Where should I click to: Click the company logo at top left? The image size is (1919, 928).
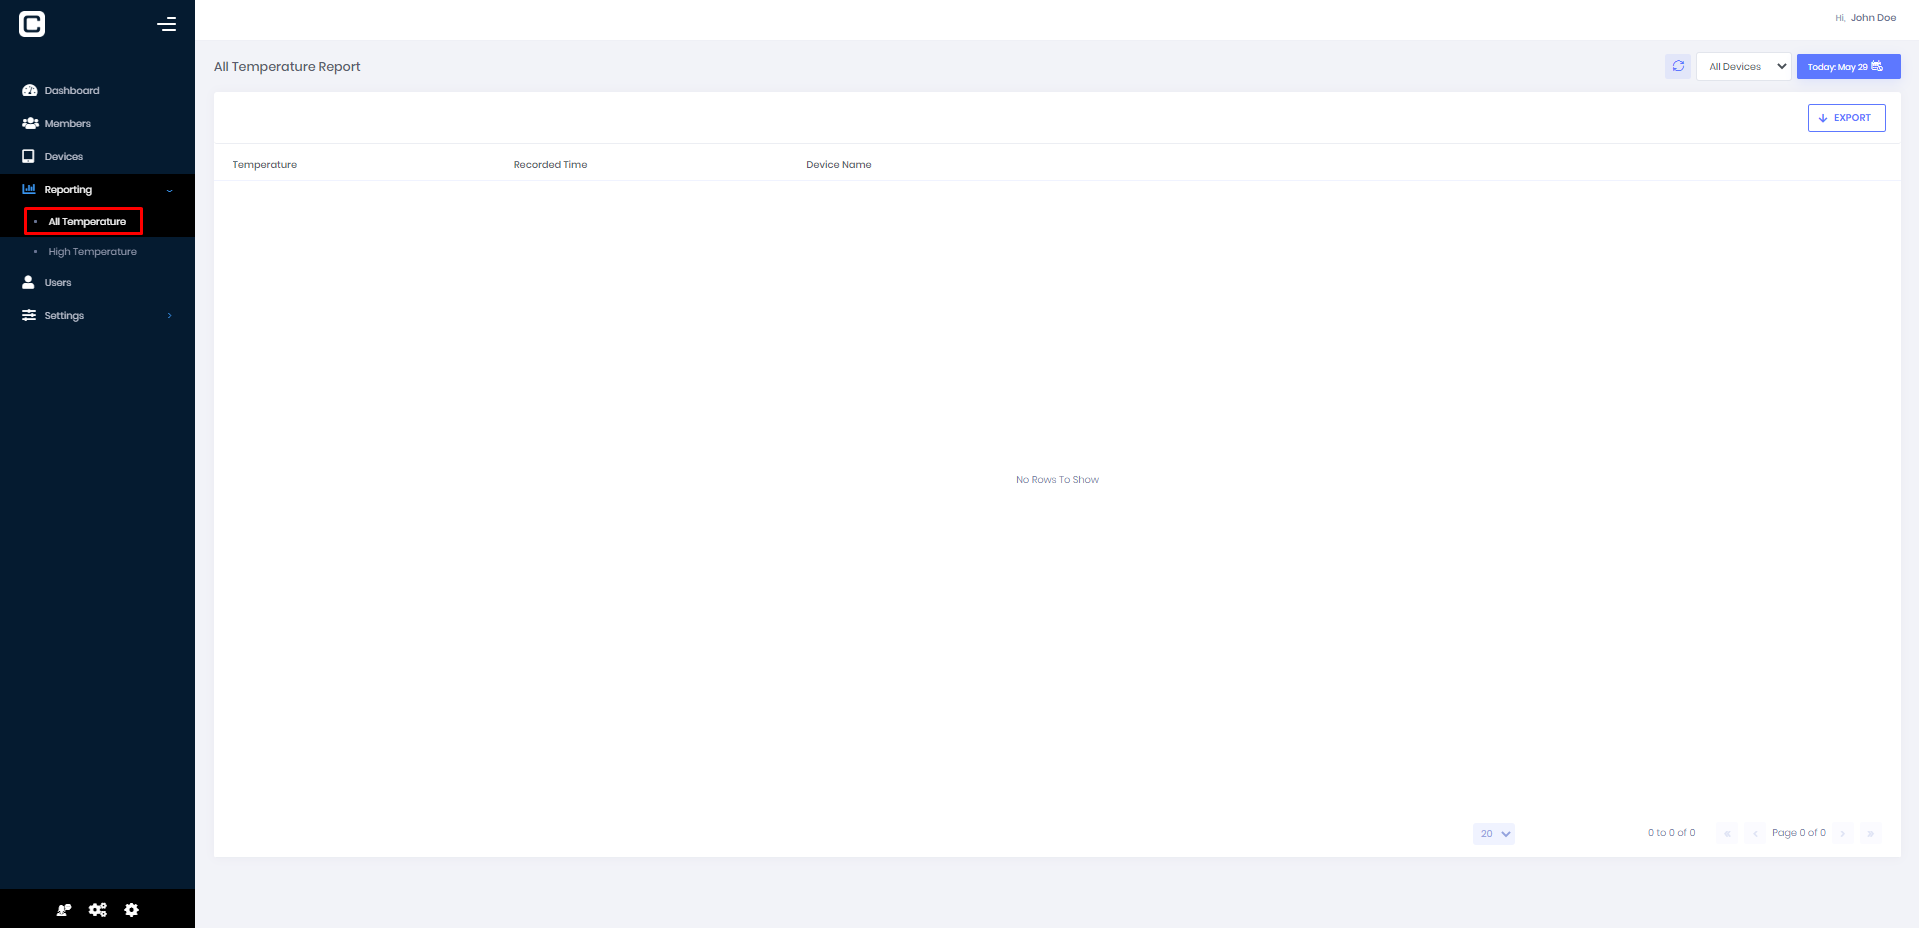pos(31,23)
